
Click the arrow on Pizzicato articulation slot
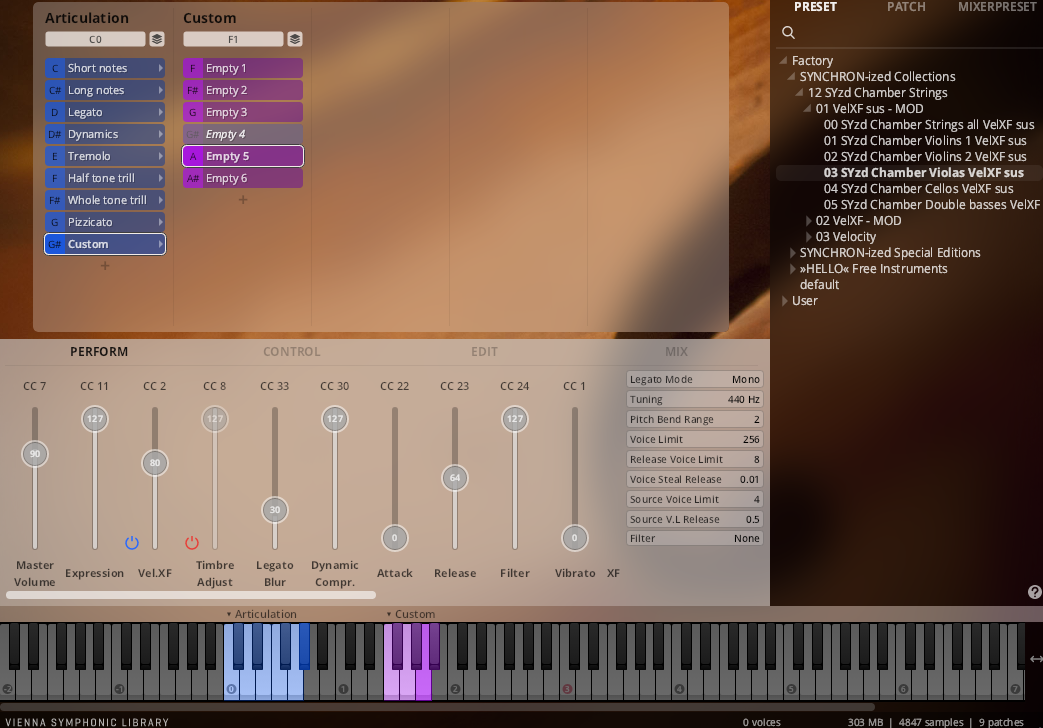pos(160,222)
